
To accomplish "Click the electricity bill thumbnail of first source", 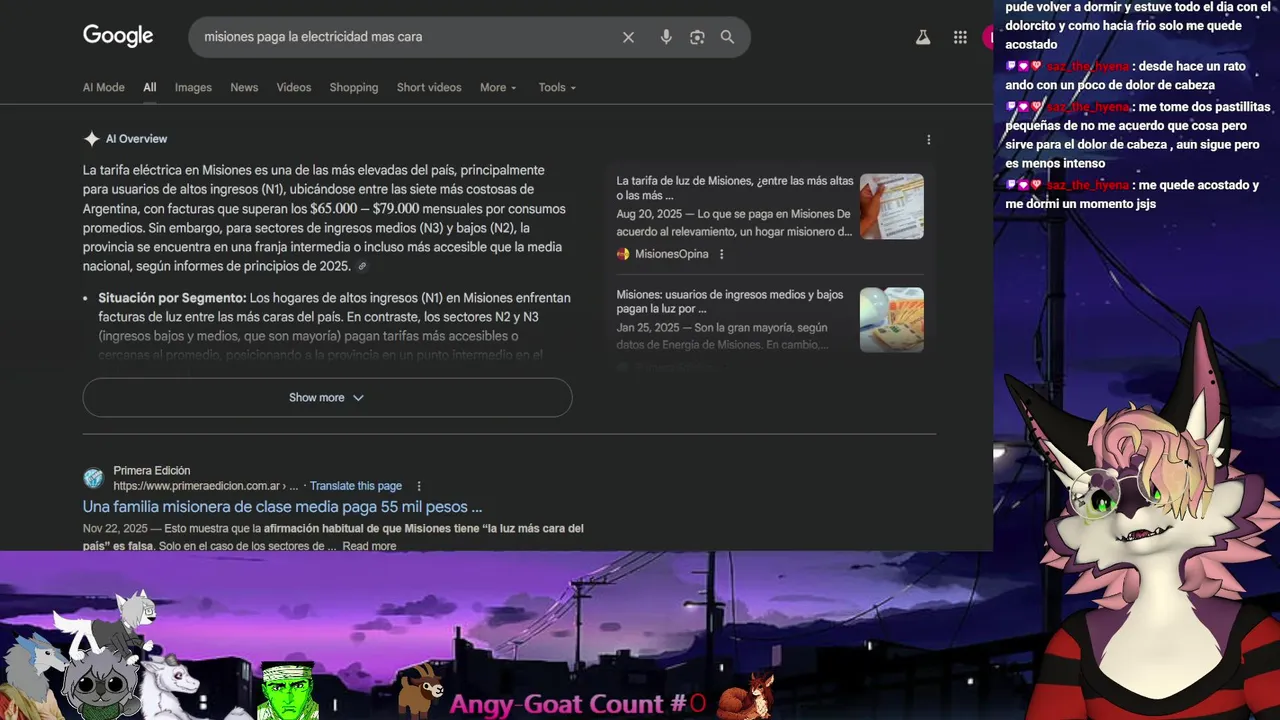I will tap(892, 206).
